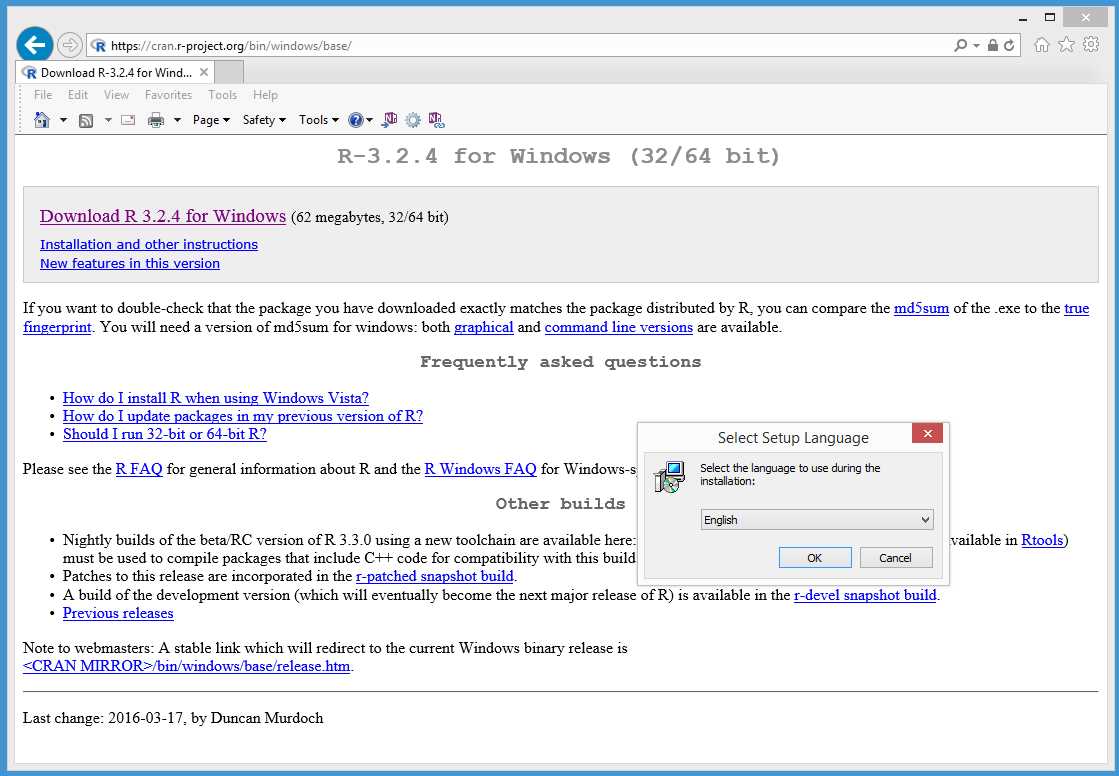
Task: Click the graphical md5sum link
Action: click(x=483, y=327)
